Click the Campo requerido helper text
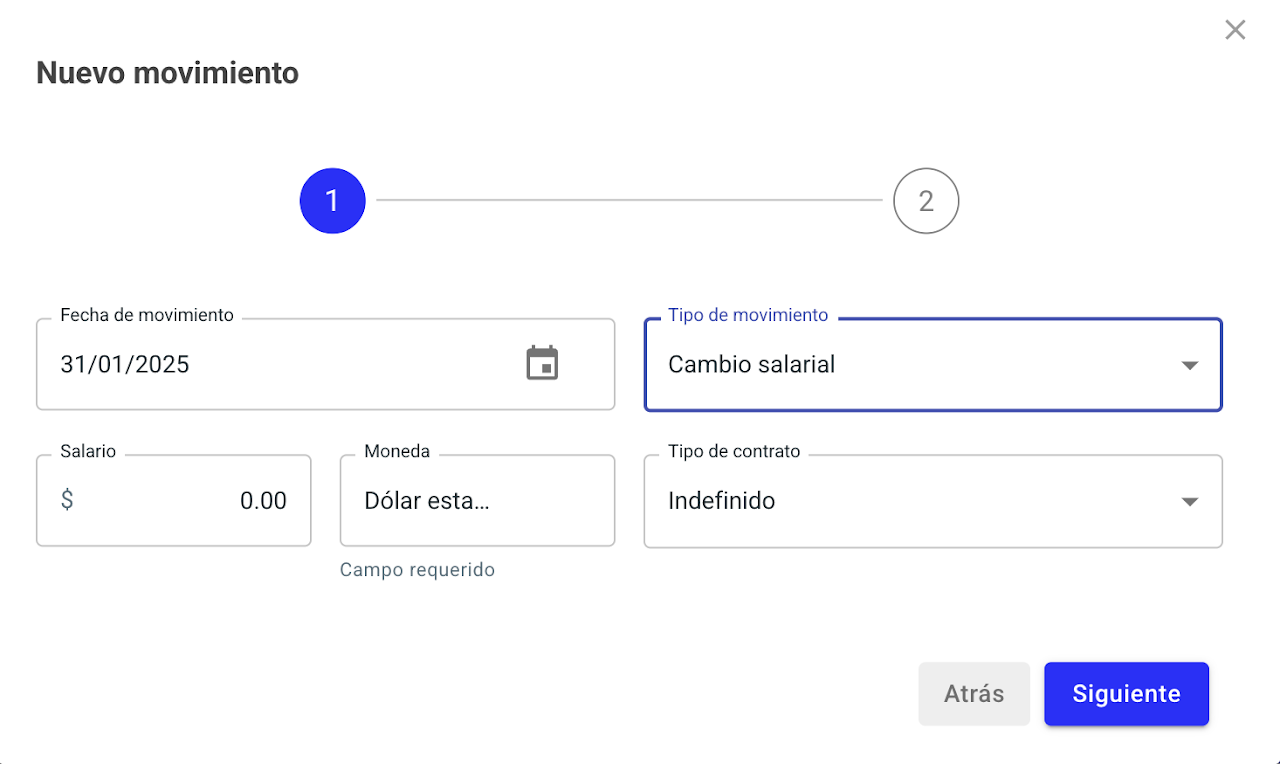Viewport: 1280px width, 764px height. [x=417, y=570]
